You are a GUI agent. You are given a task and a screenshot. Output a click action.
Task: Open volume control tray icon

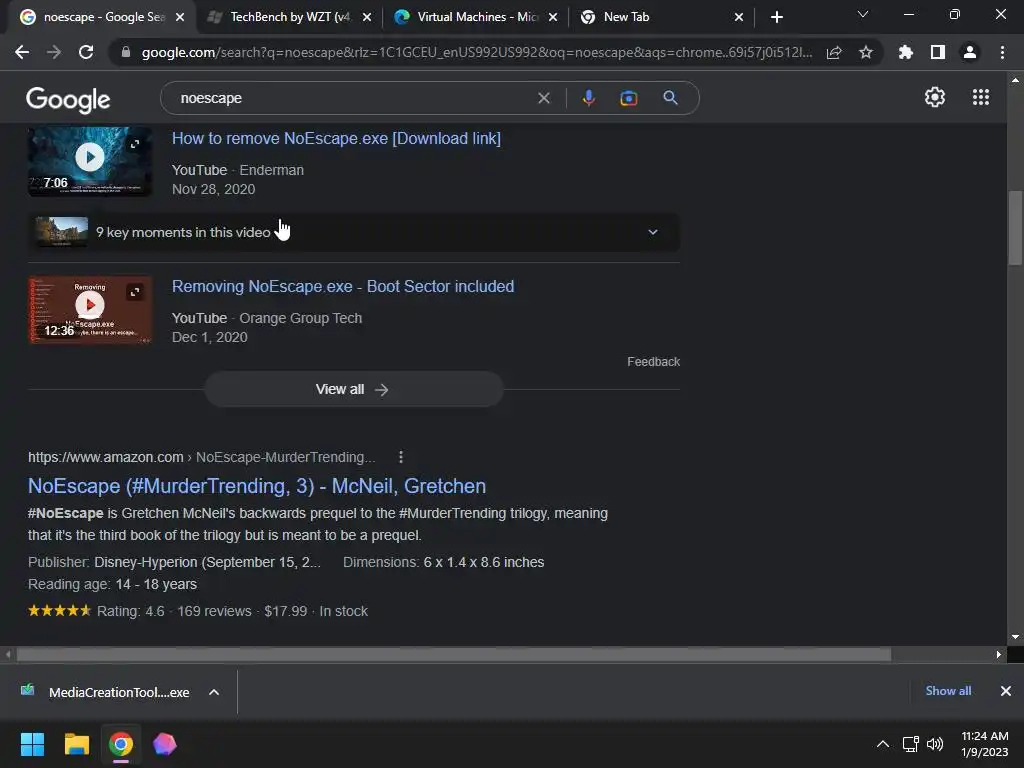pos(935,744)
